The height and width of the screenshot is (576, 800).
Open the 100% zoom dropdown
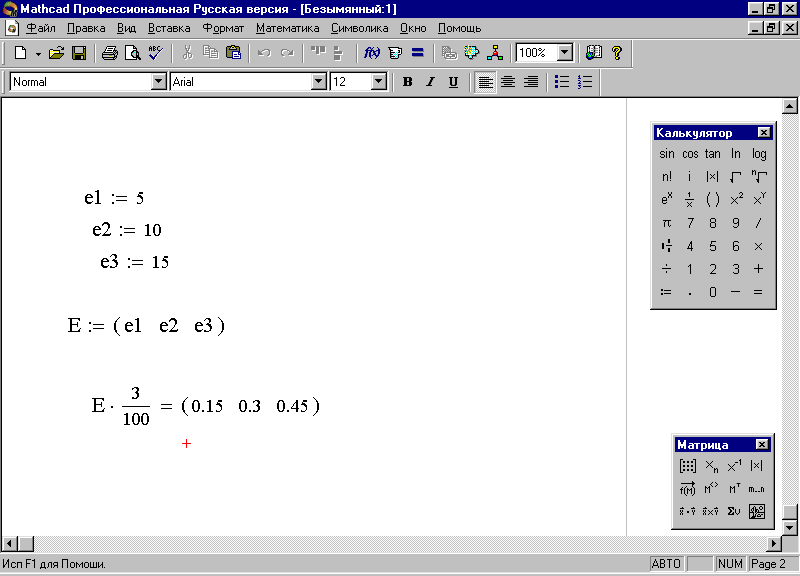[x=564, y=53]
